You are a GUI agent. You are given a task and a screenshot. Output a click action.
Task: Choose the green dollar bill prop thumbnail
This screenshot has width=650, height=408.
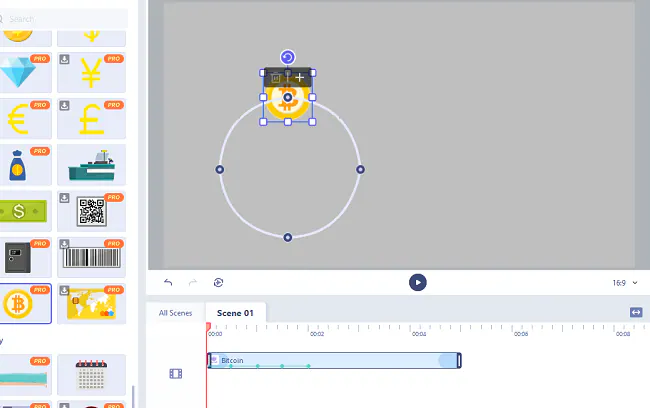(x=25, y=211)
